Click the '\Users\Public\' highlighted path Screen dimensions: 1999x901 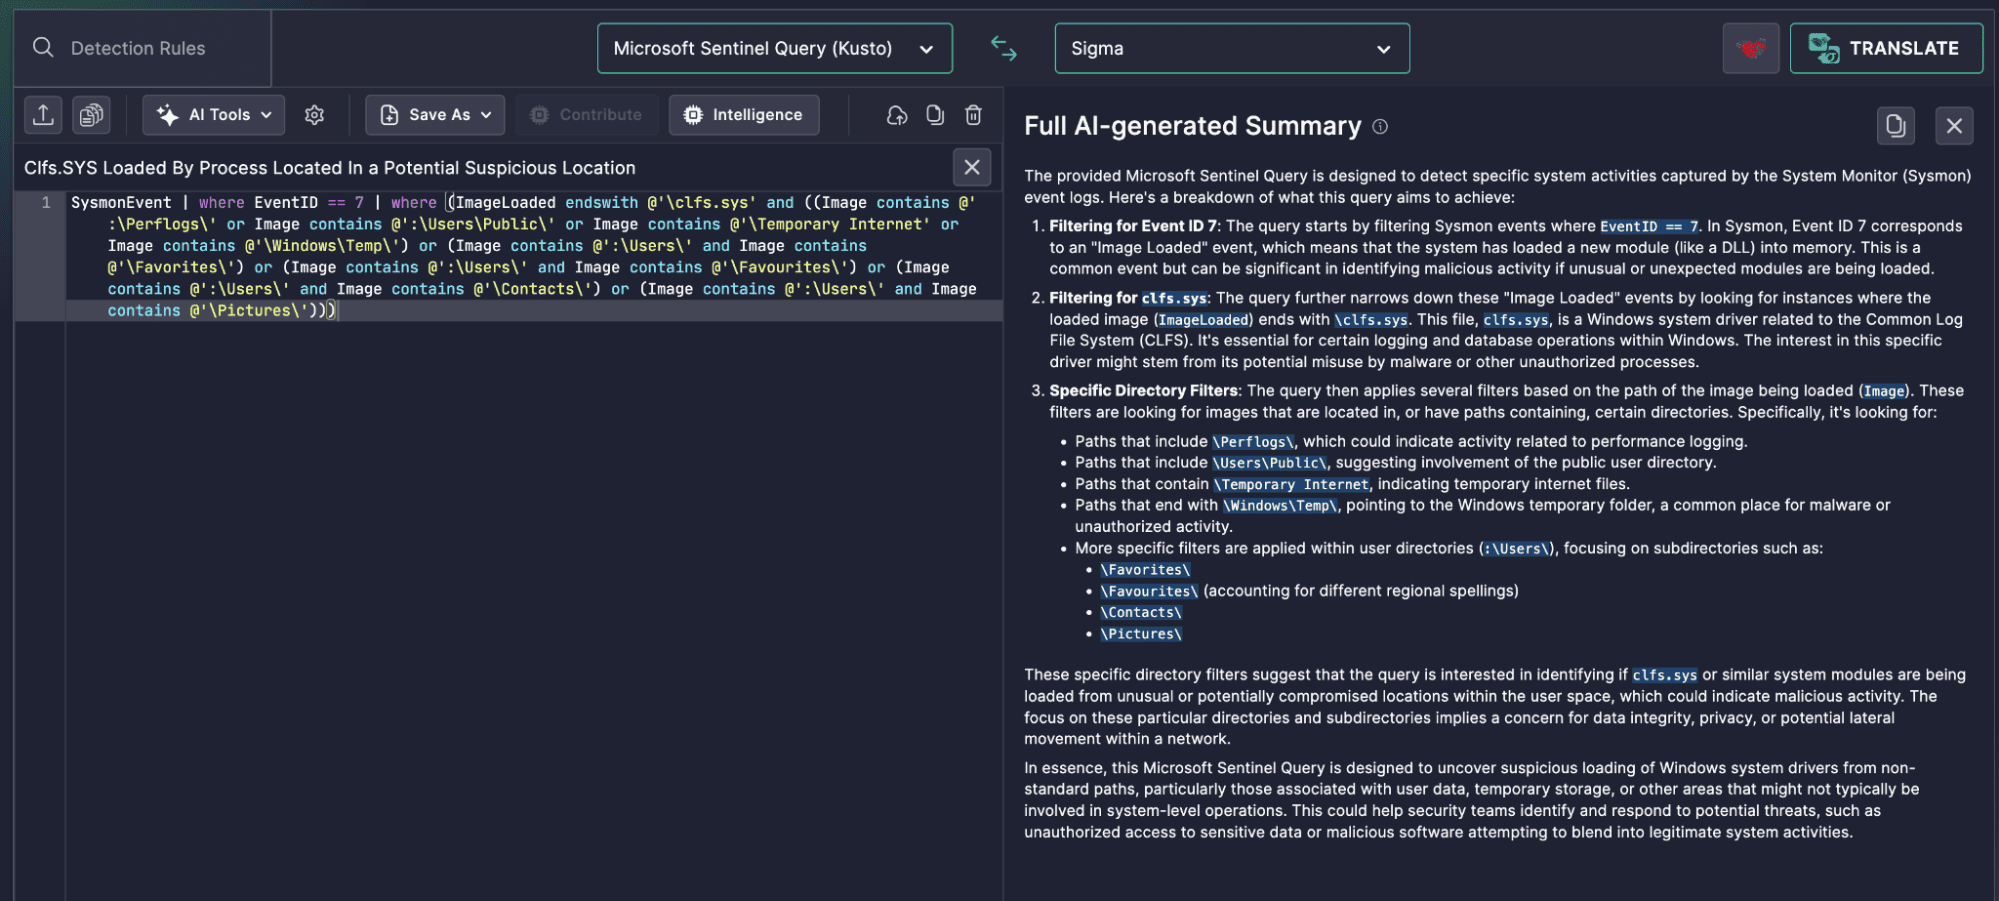pyautogui.click(x=1270, y=463)
